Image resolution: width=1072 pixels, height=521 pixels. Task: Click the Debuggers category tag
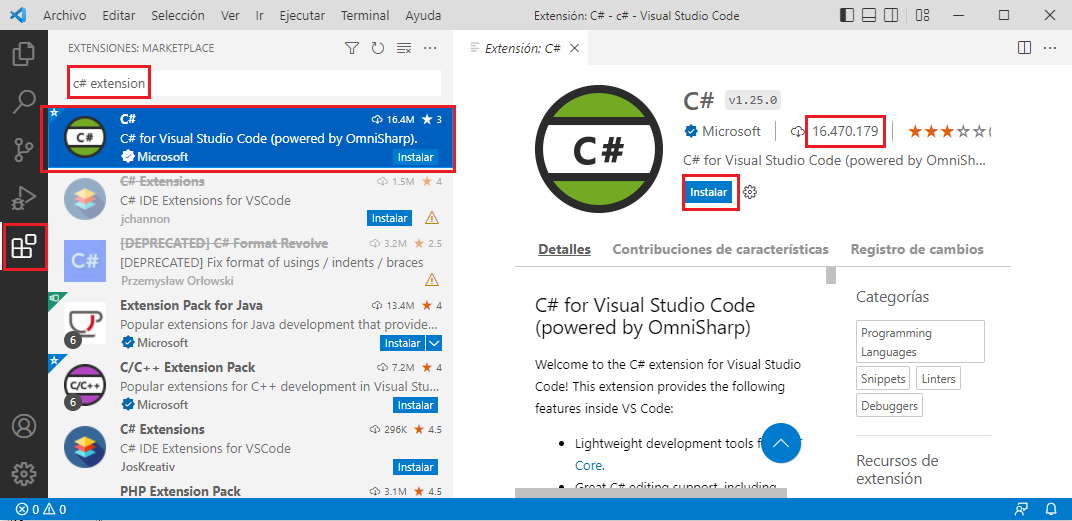[889, 405]
